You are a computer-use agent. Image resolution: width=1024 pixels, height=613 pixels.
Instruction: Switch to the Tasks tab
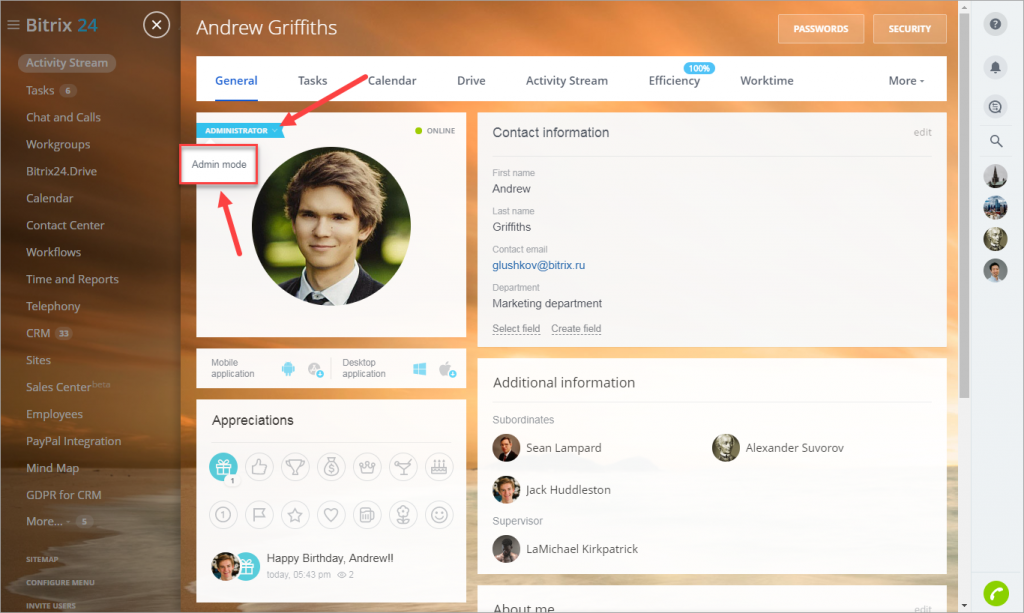(312, 81)
